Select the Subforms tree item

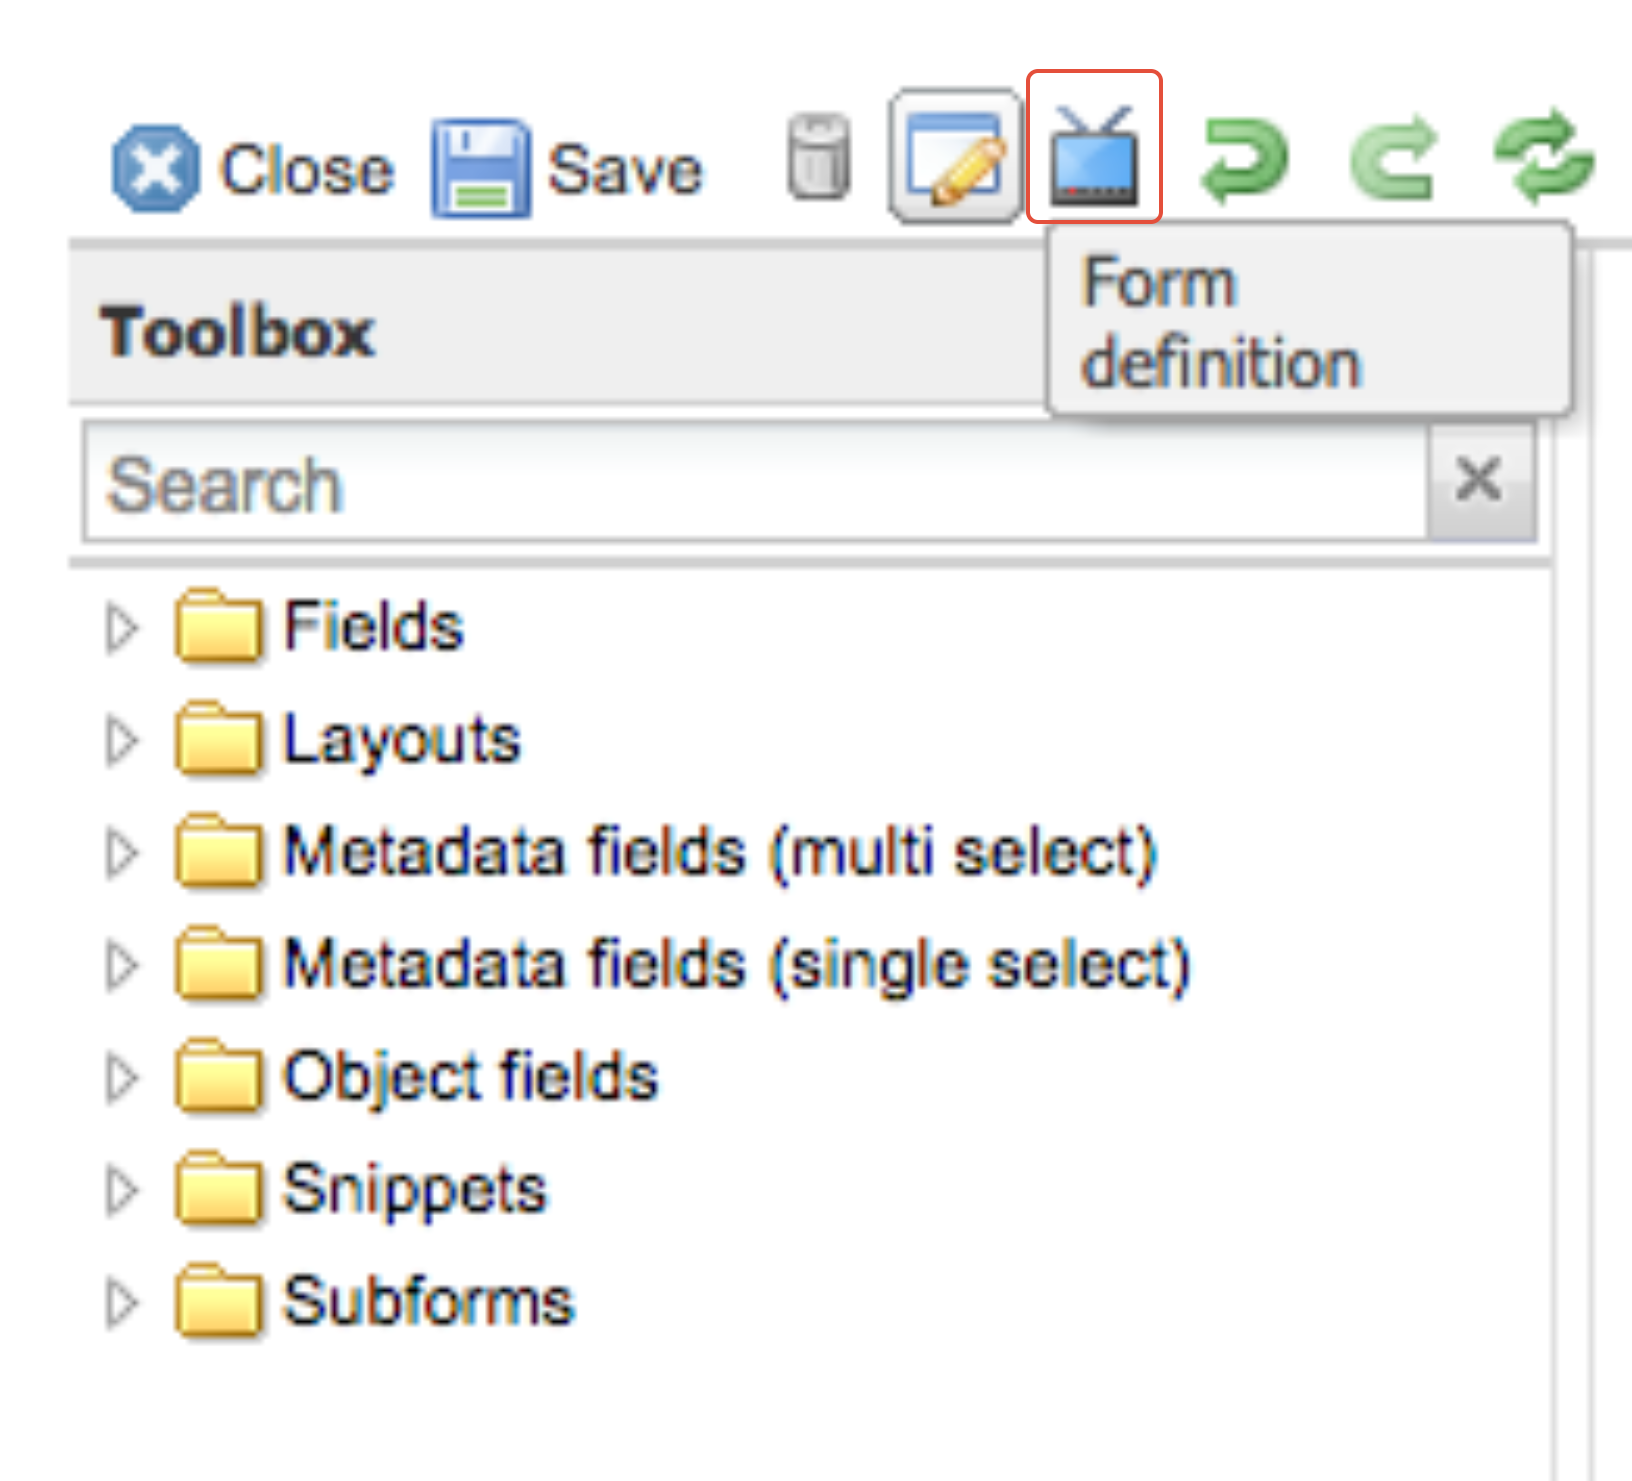pos(428,1302)
